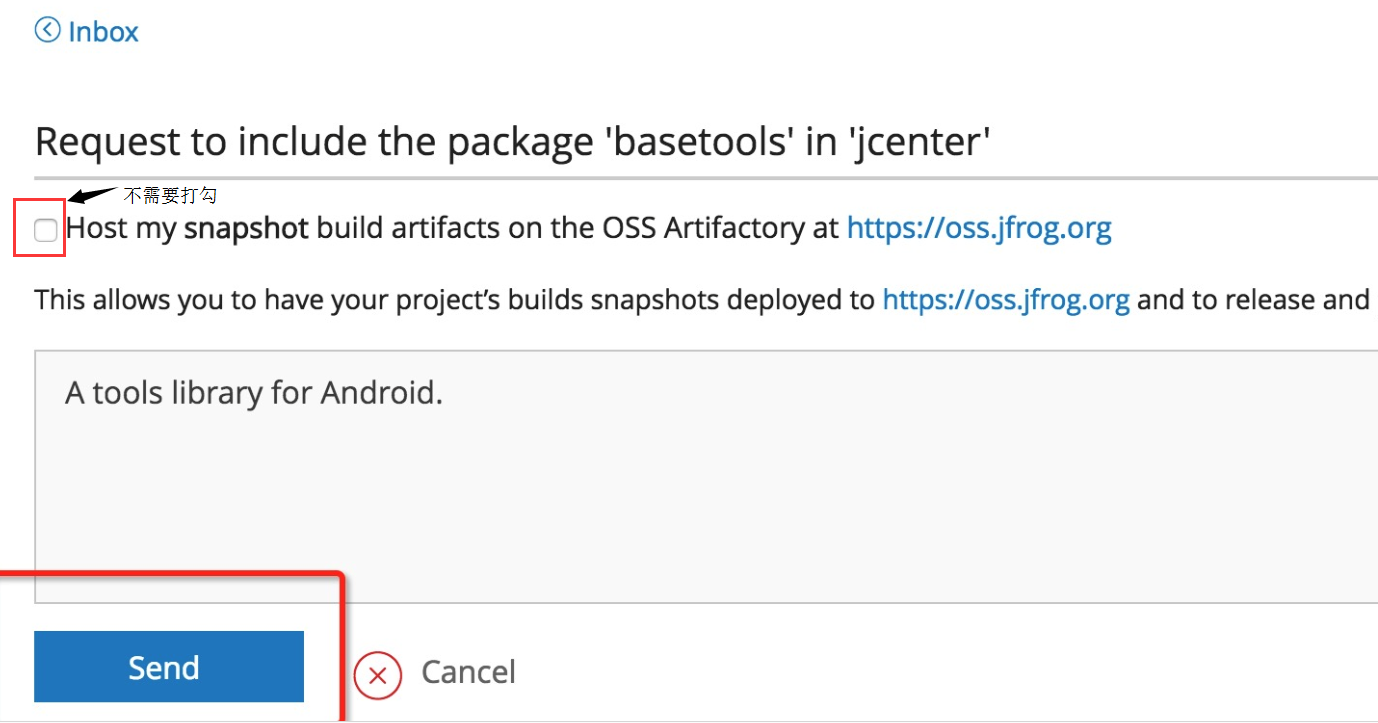Click the back arrow icon beside Inbox
This screenshot has width=1378, height=723.
[47, 31]
